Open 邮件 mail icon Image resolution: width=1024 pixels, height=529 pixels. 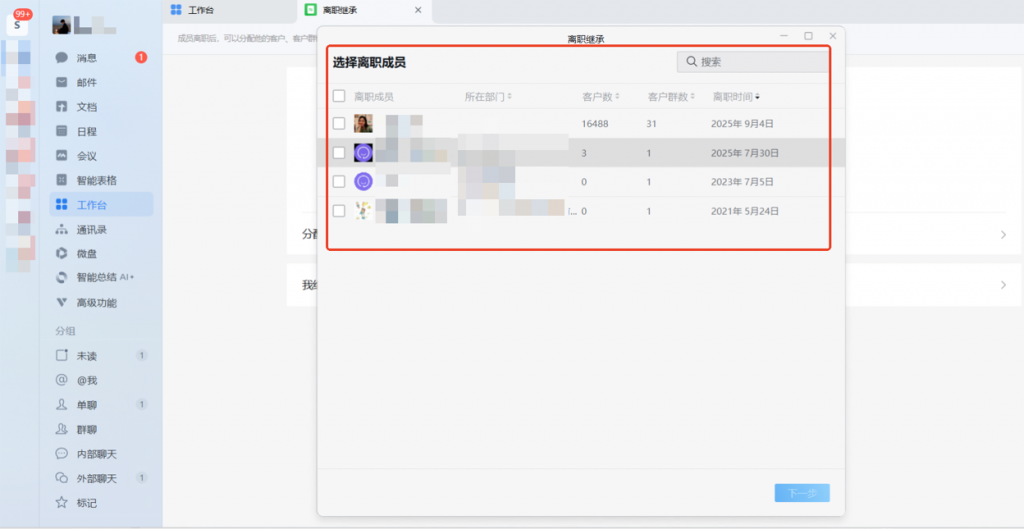coord(61,82)
